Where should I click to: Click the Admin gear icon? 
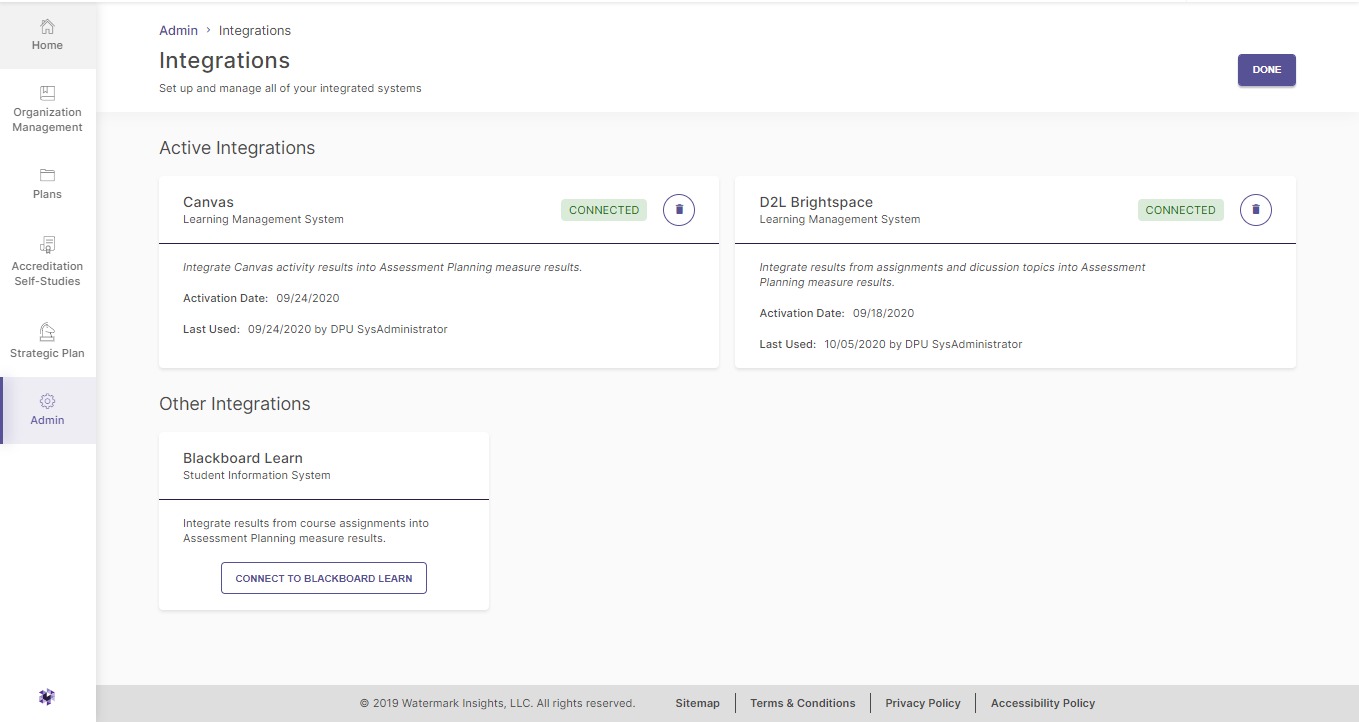47,401
